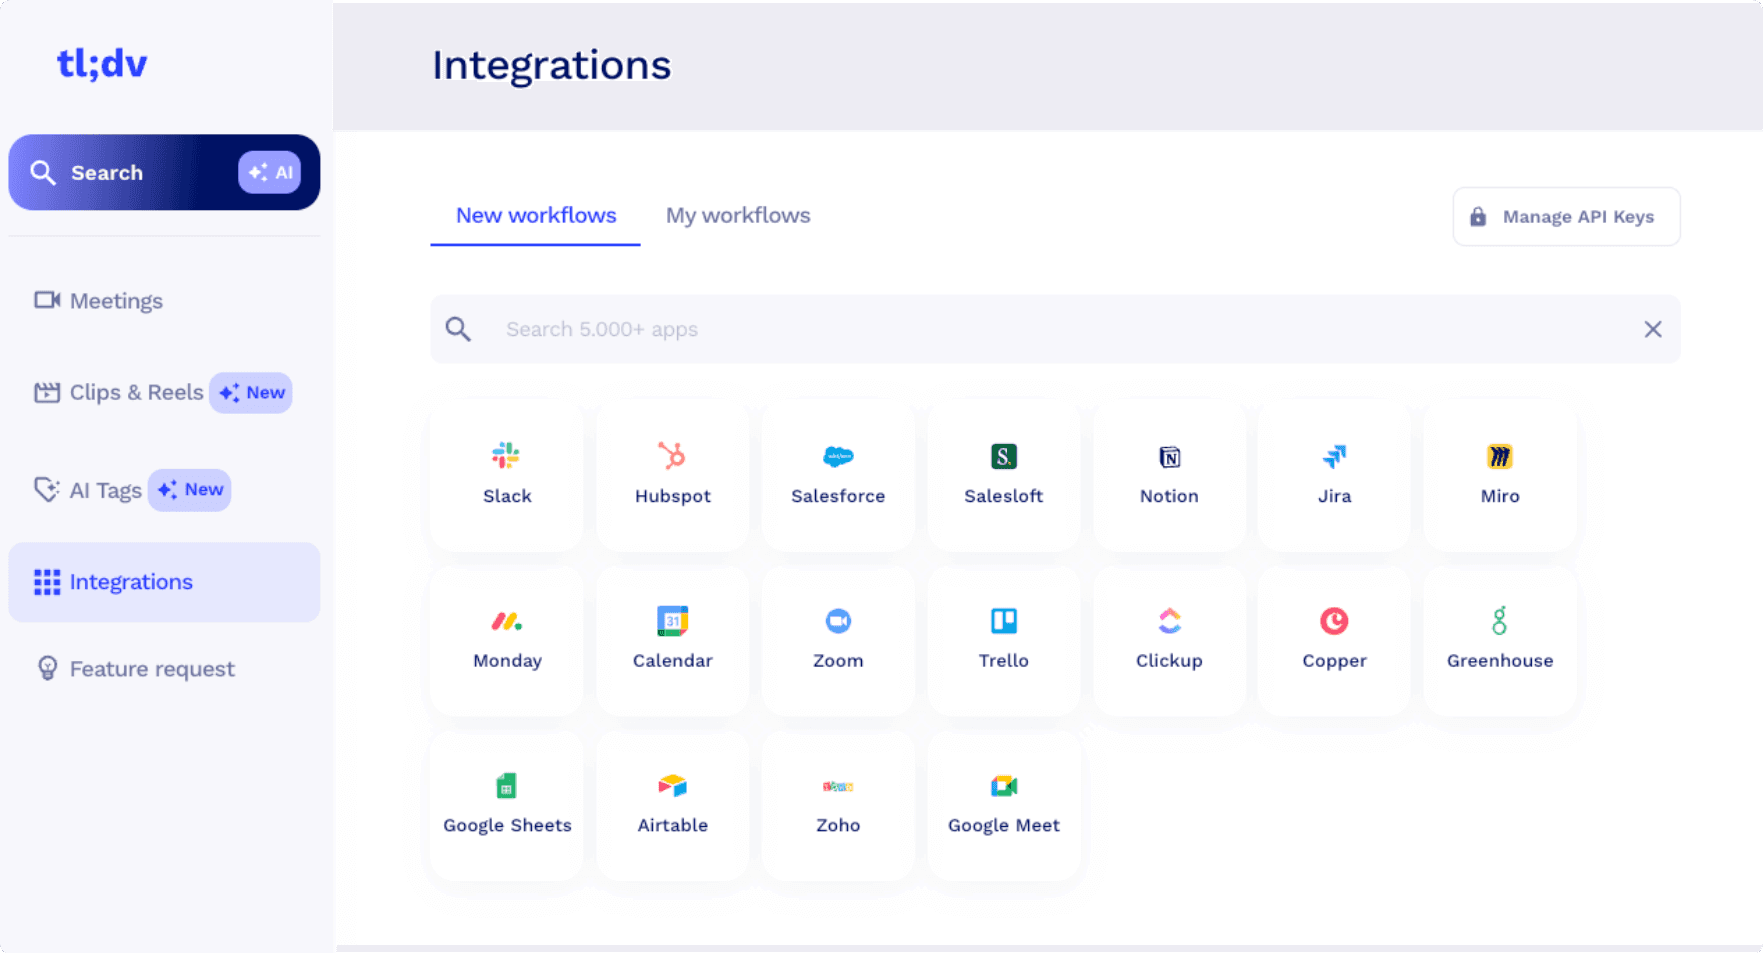Viewport: 1763px width, 954px height.
Task: Choose the Google Sheets integration
Action: (x=507, y=804)
